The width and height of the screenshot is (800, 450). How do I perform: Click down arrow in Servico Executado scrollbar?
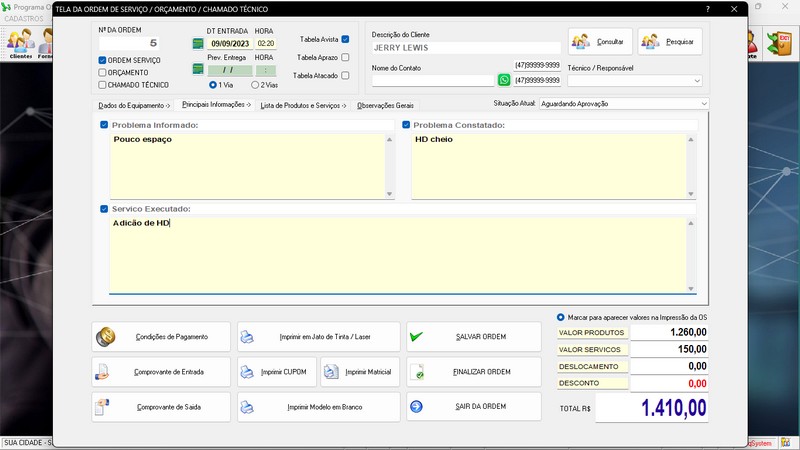pyautogui.click(x=691, y=289)
